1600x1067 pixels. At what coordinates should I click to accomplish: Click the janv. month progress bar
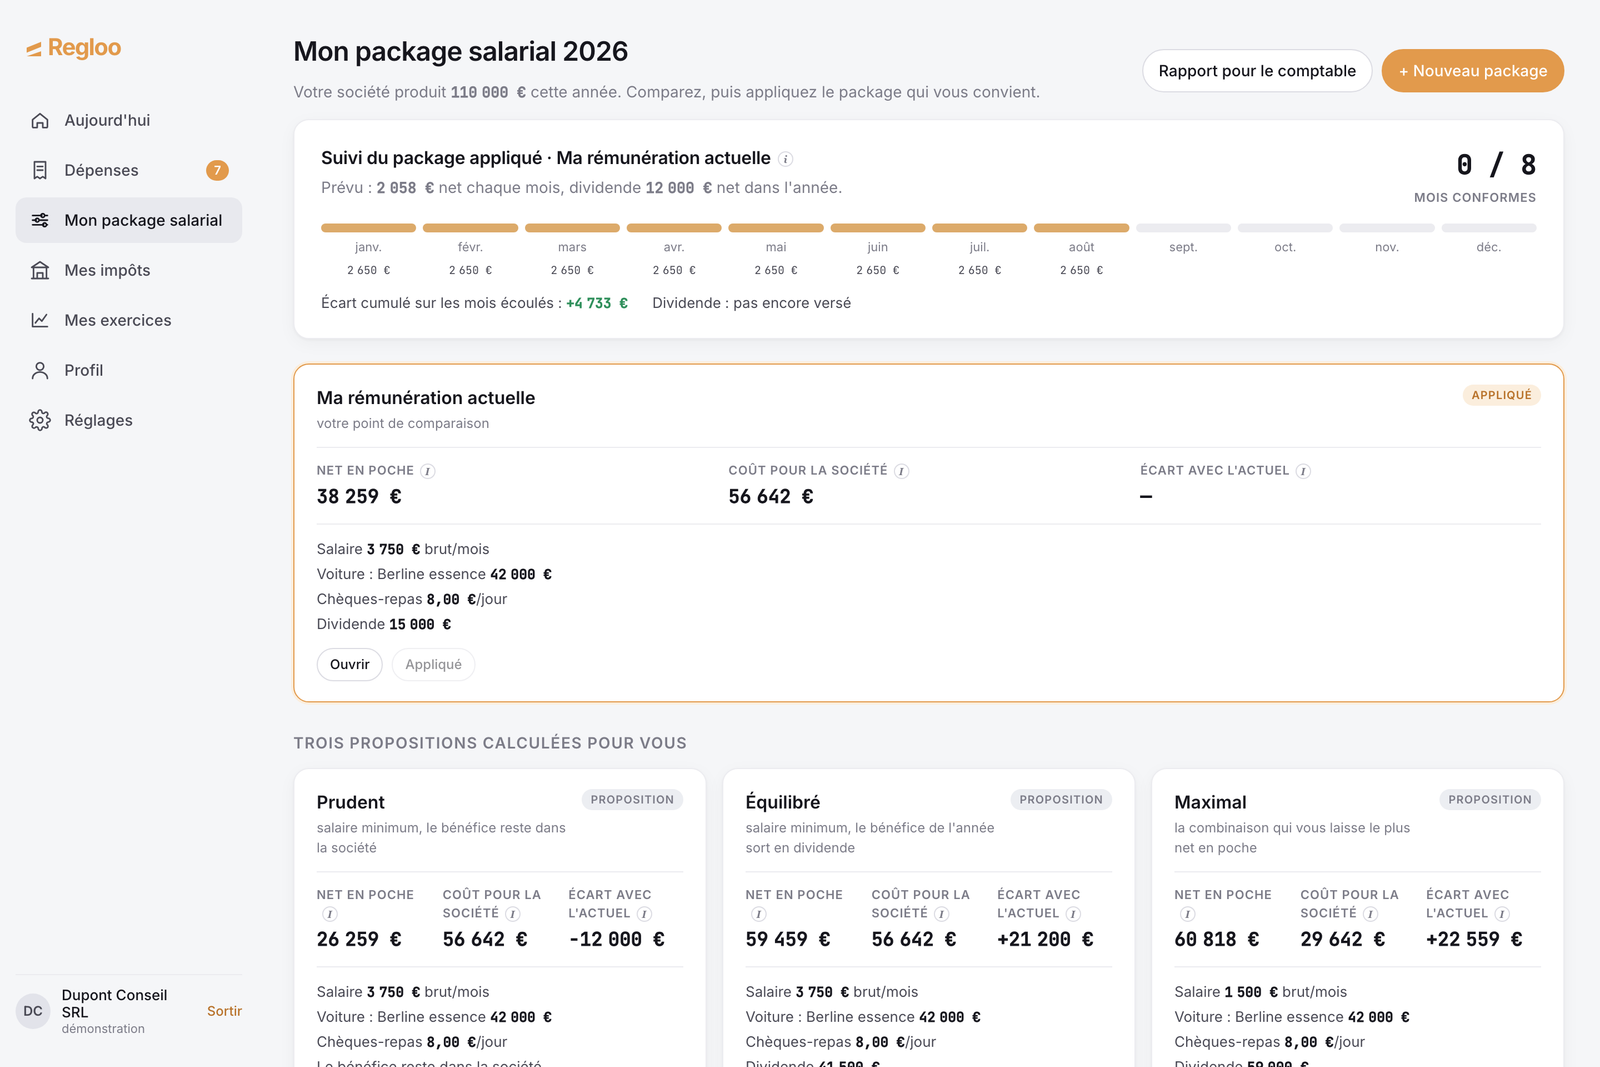(x=368, y=228)
